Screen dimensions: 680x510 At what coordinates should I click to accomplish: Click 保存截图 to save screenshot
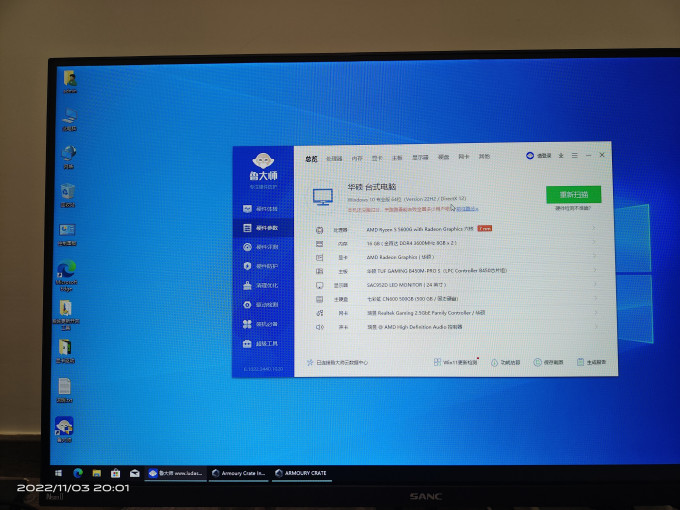tap(548, 362)
